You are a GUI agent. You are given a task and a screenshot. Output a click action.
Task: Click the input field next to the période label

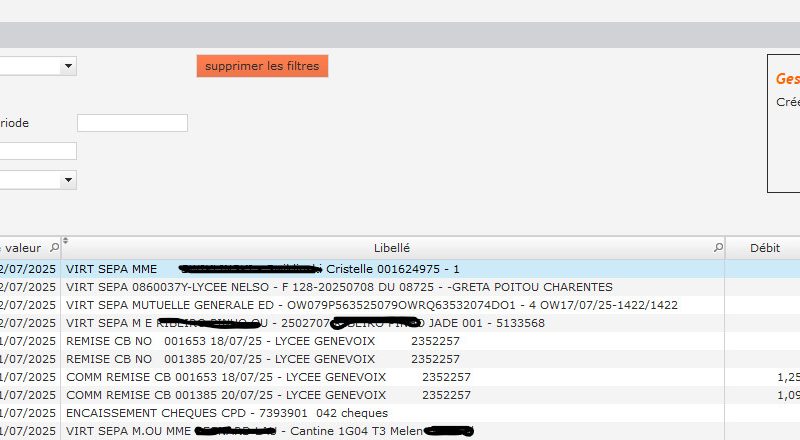pos(132,123)
